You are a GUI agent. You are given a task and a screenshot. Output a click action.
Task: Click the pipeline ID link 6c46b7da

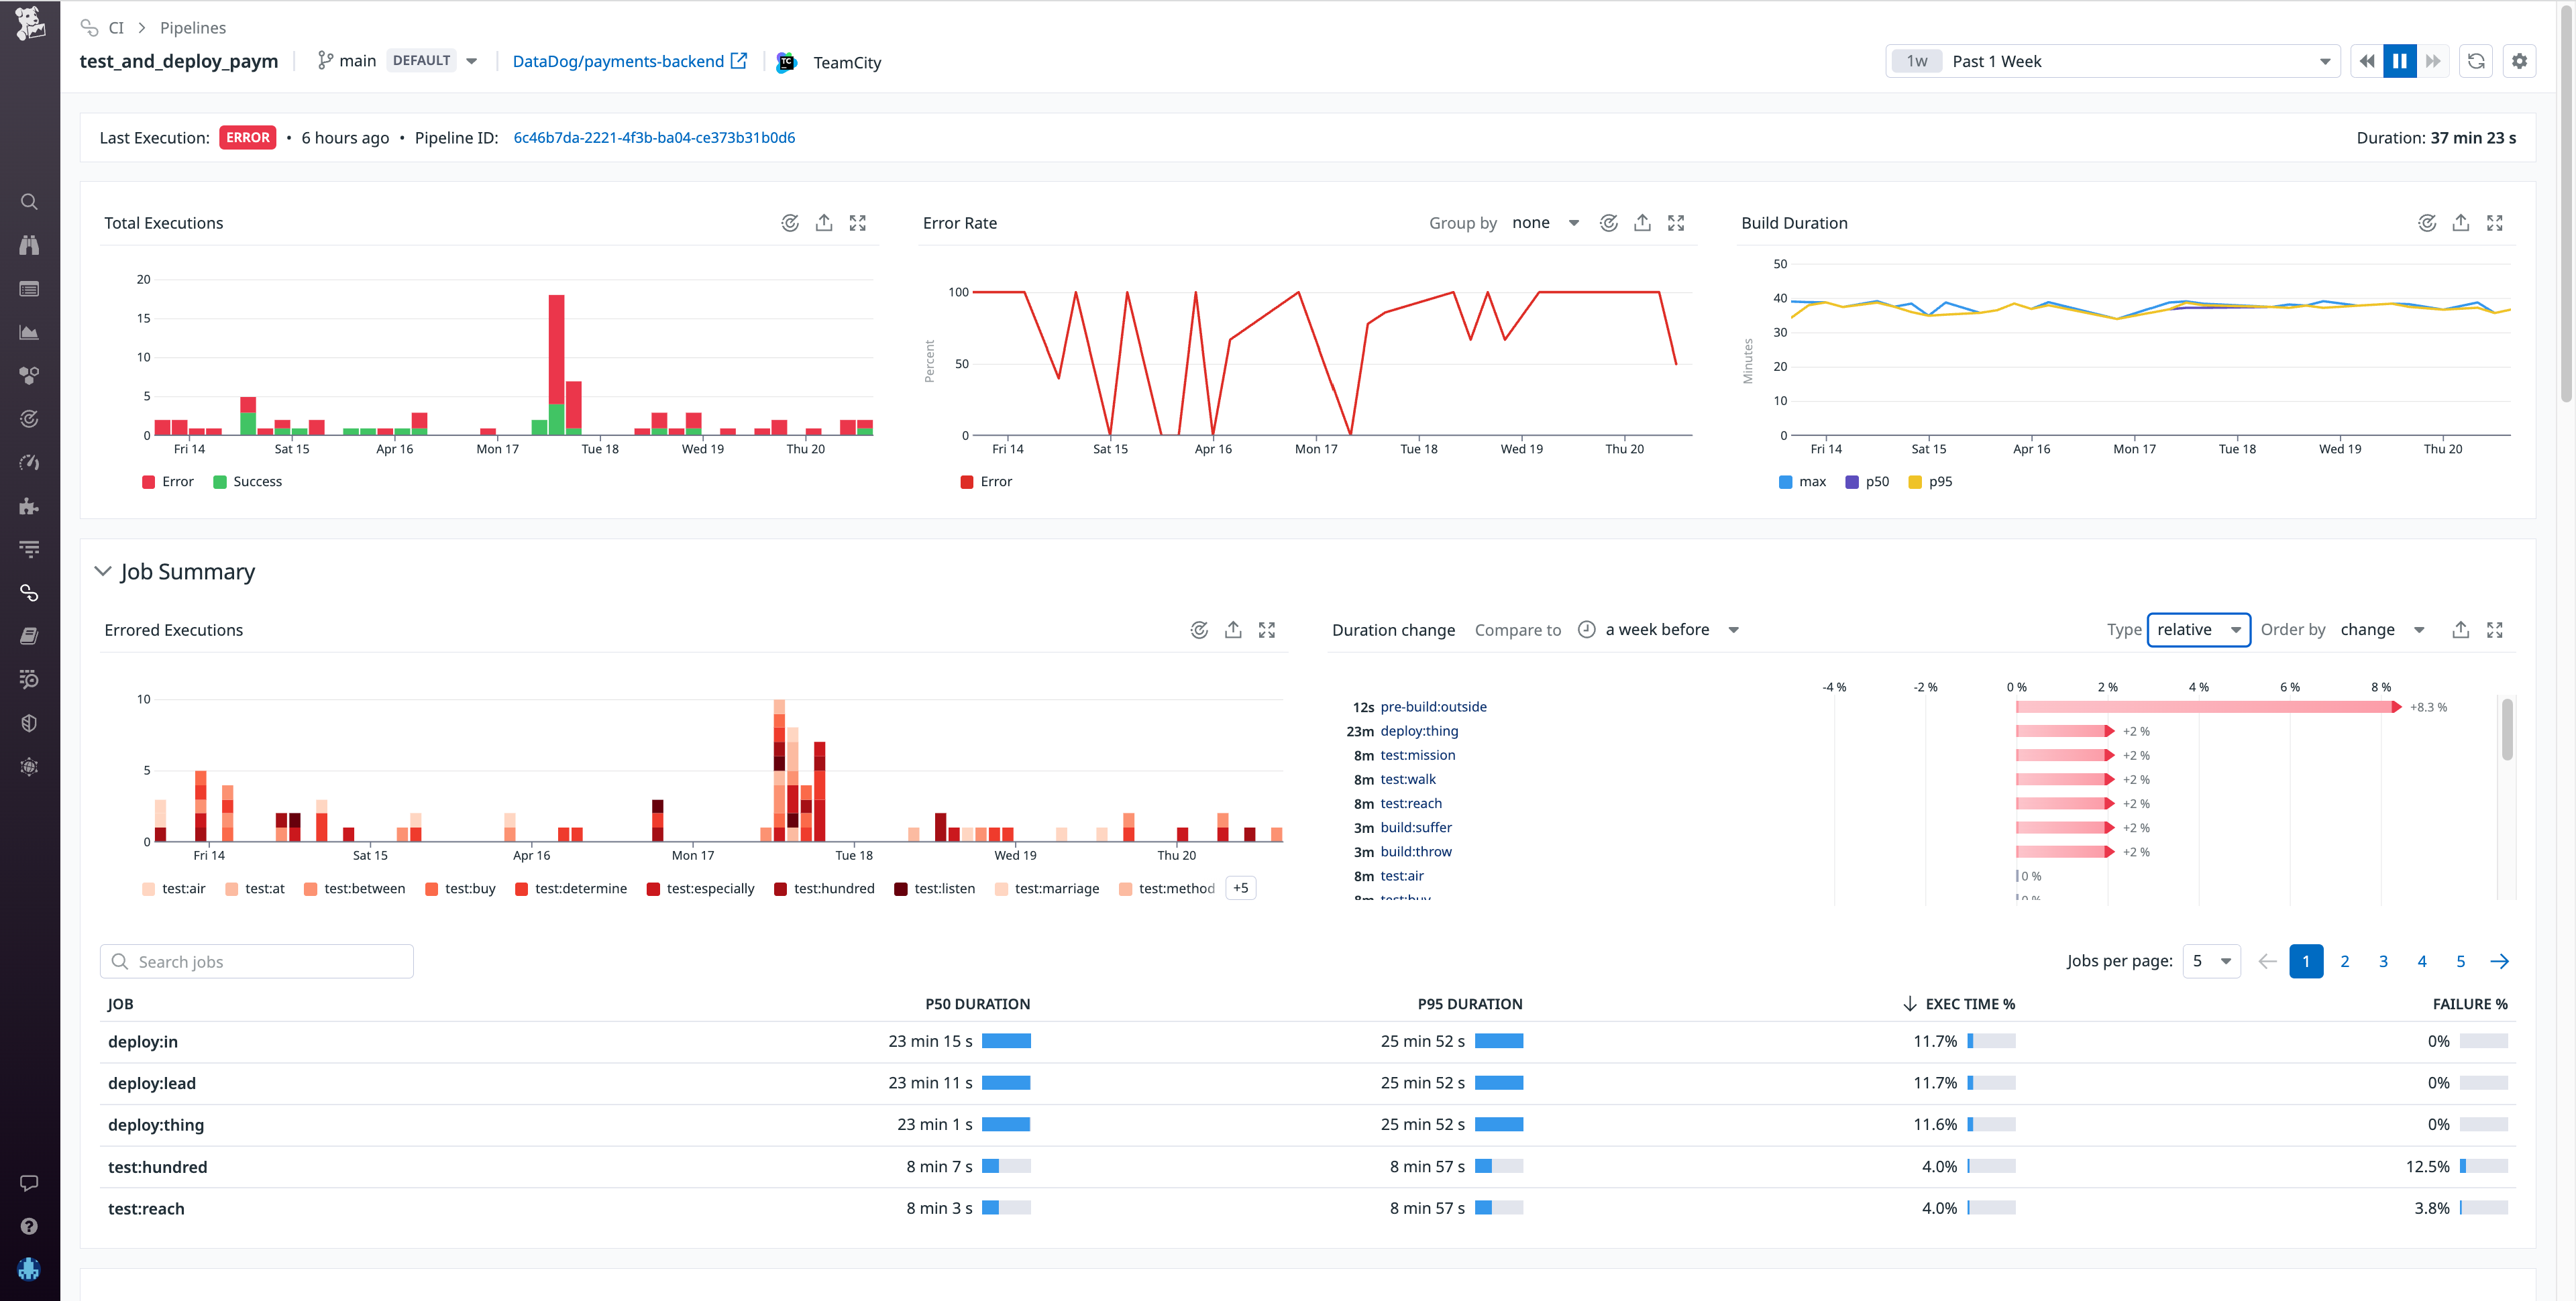click(x=654, y=137)
